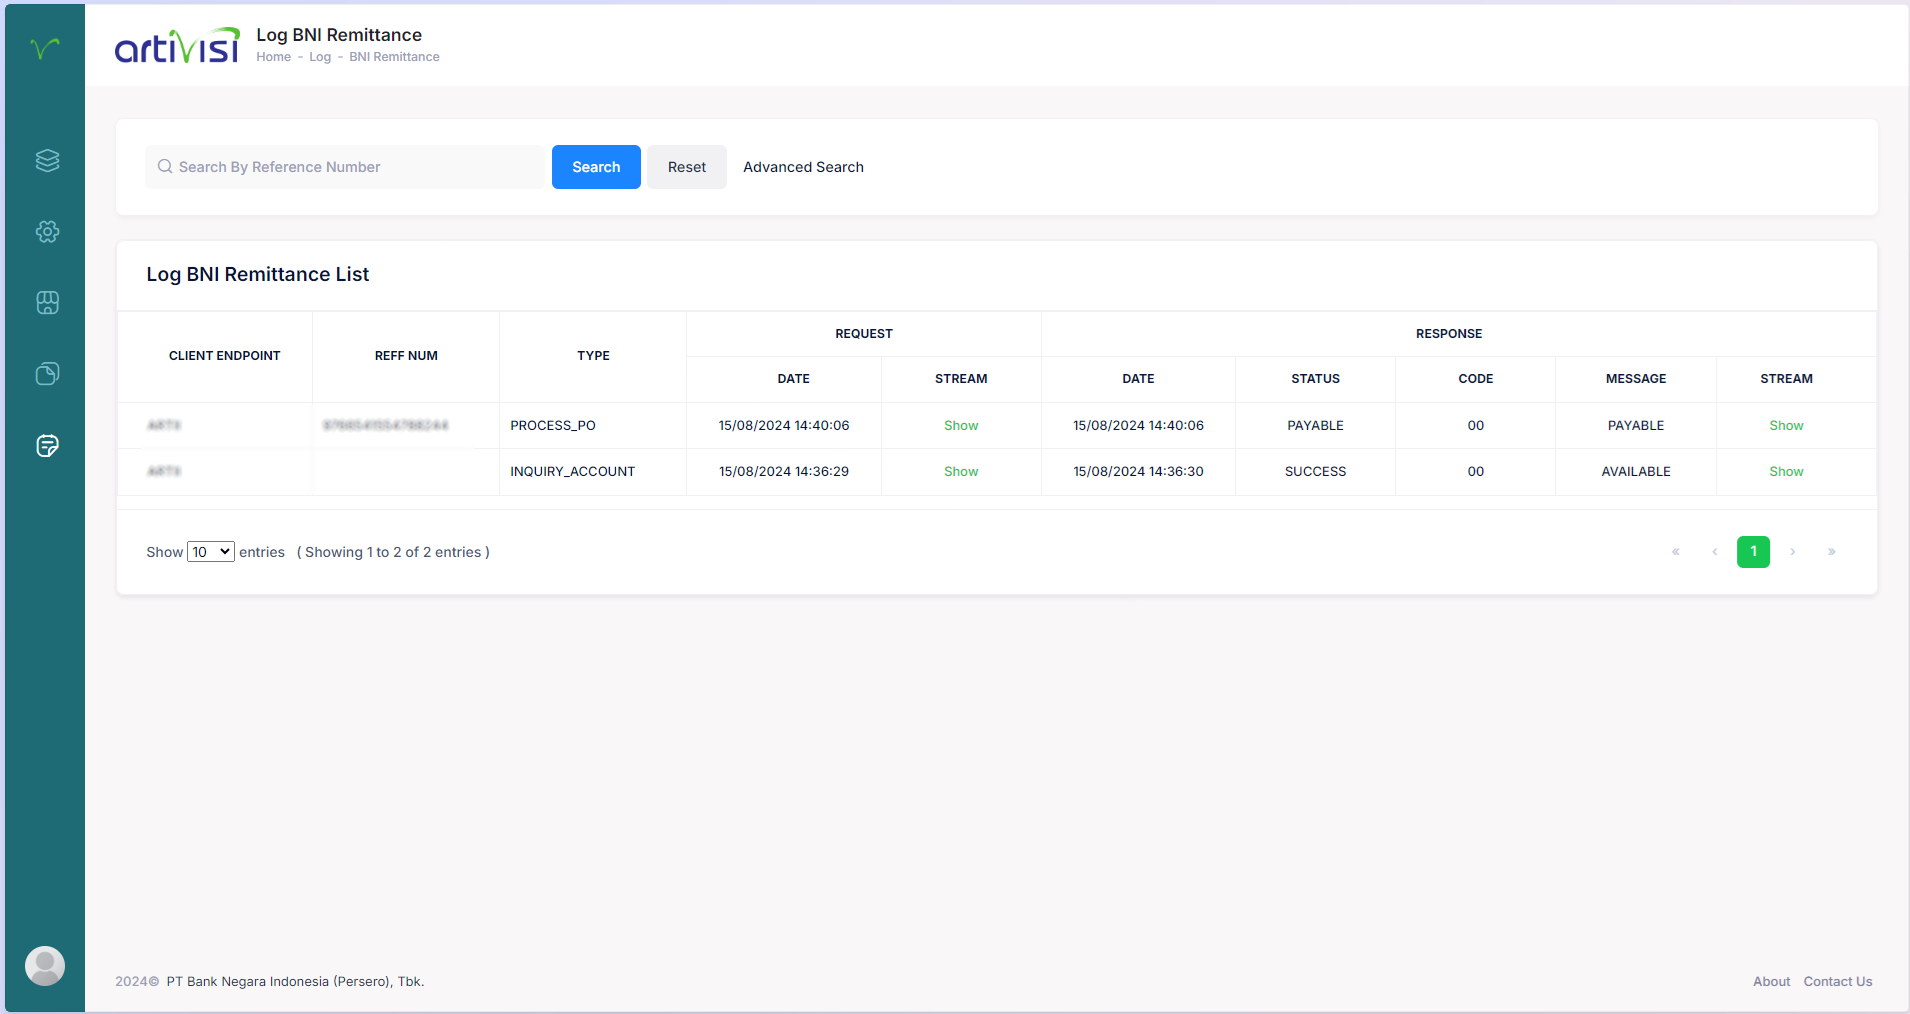Click the magnifier icon in the search field
Viewport: 1910px width, 1014px height.
(x=165, y=167)
